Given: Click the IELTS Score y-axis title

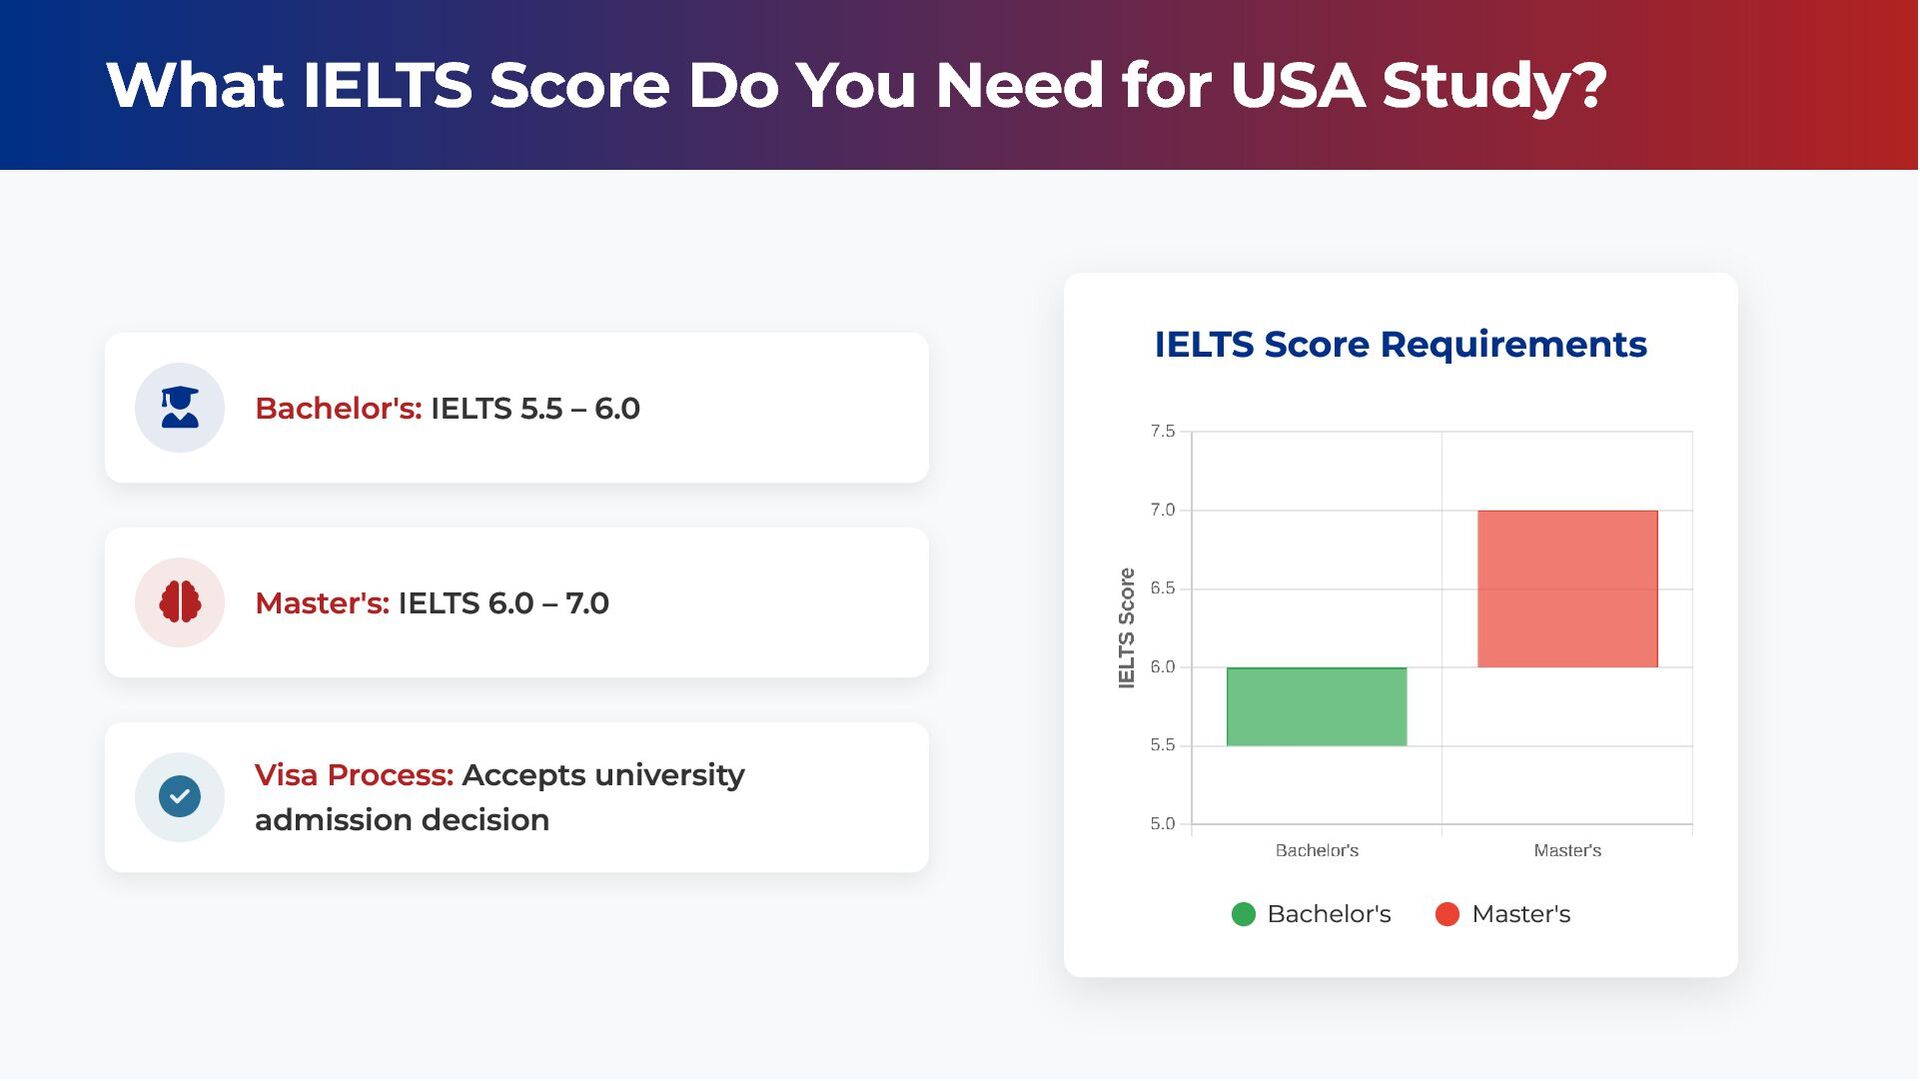Looking at the screenshot, I should tap(1127, 628).
